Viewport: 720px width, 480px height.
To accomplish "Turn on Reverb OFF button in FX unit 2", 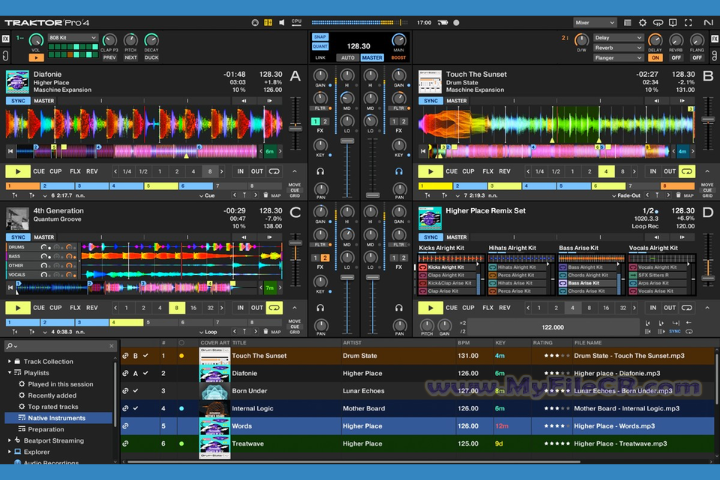I will point(676,58).
